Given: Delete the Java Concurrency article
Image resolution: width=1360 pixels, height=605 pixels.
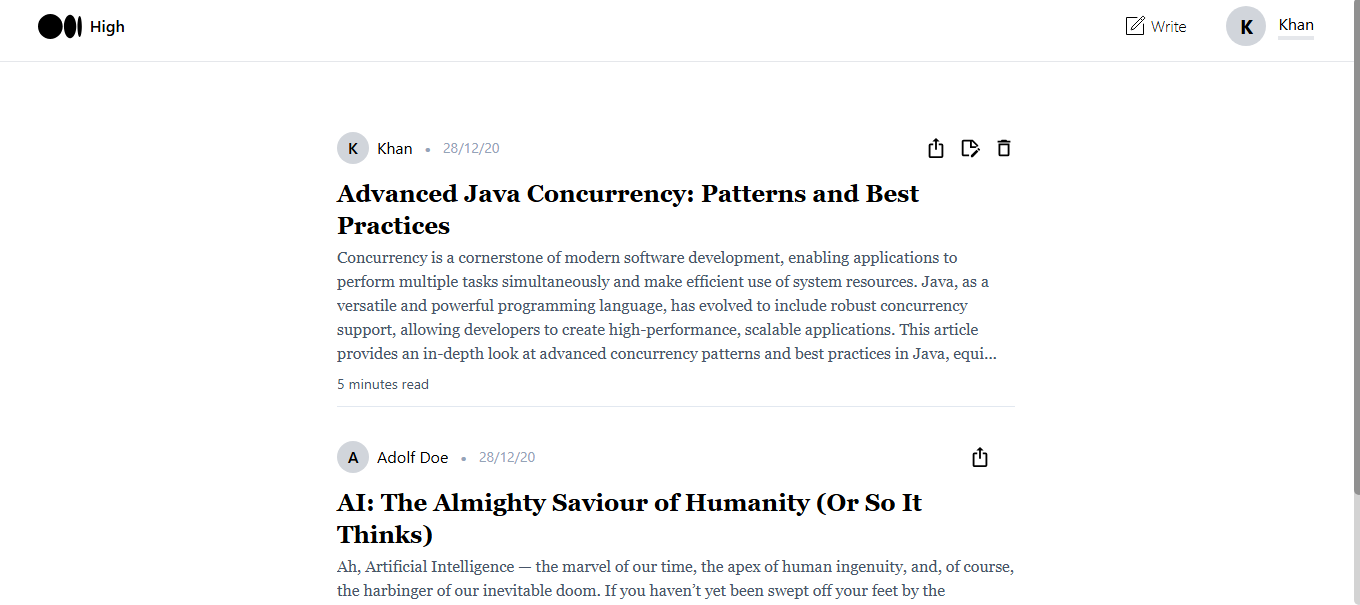Looking at the screenshot, I should [1004, 148].
